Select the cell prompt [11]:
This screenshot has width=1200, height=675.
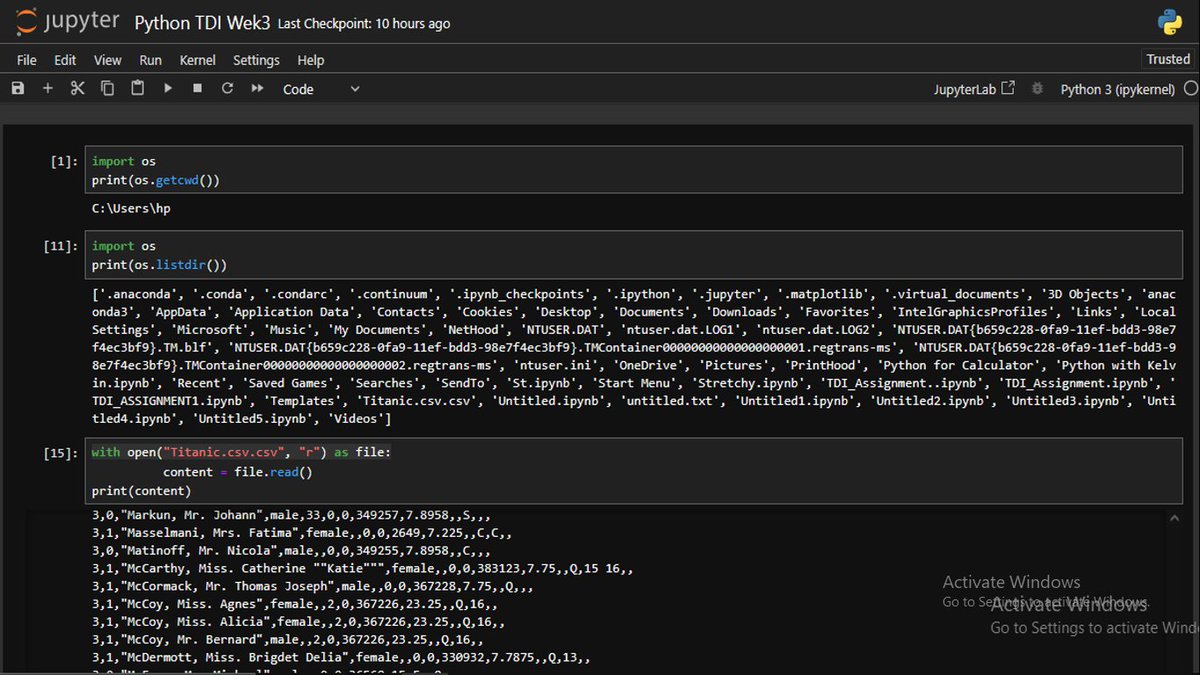pyautogui.click(x=60, y=246)
